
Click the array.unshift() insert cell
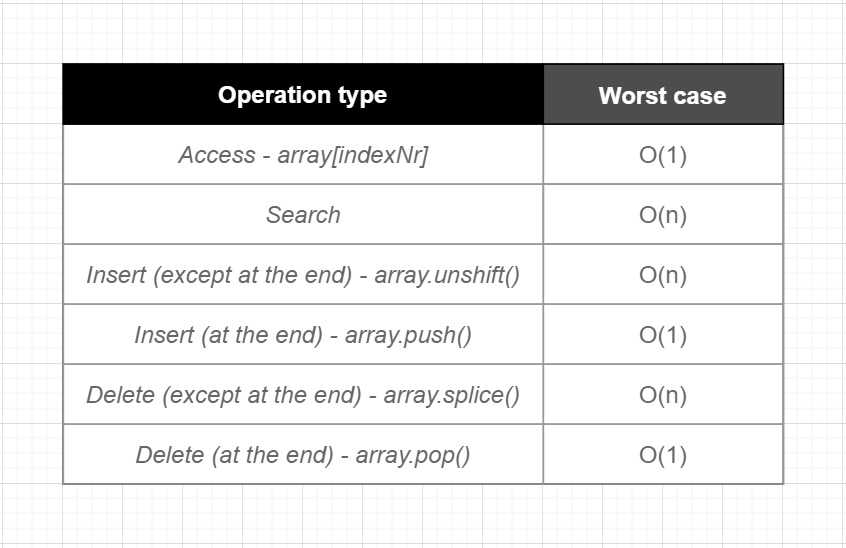pyautogui.click(x=303, y=274)
